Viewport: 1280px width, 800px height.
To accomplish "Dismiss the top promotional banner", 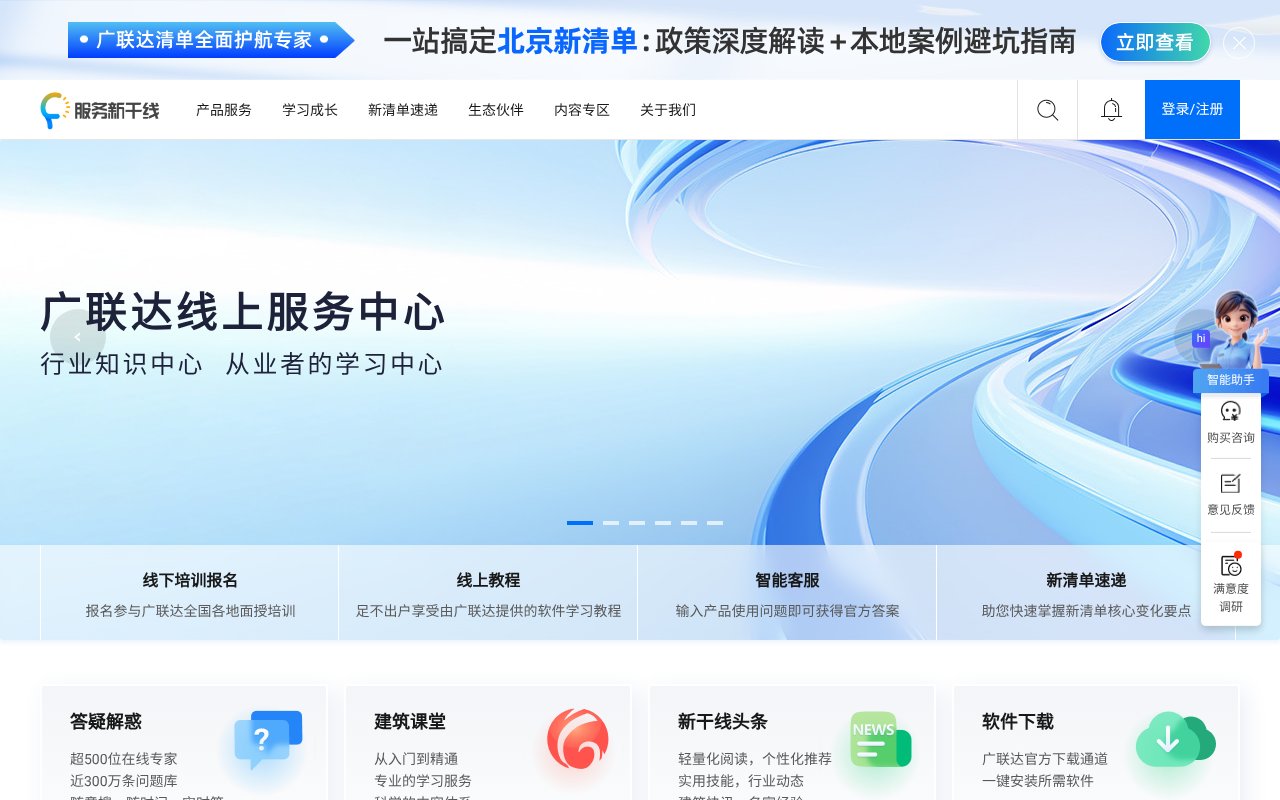I will (x=1239, y=43).
